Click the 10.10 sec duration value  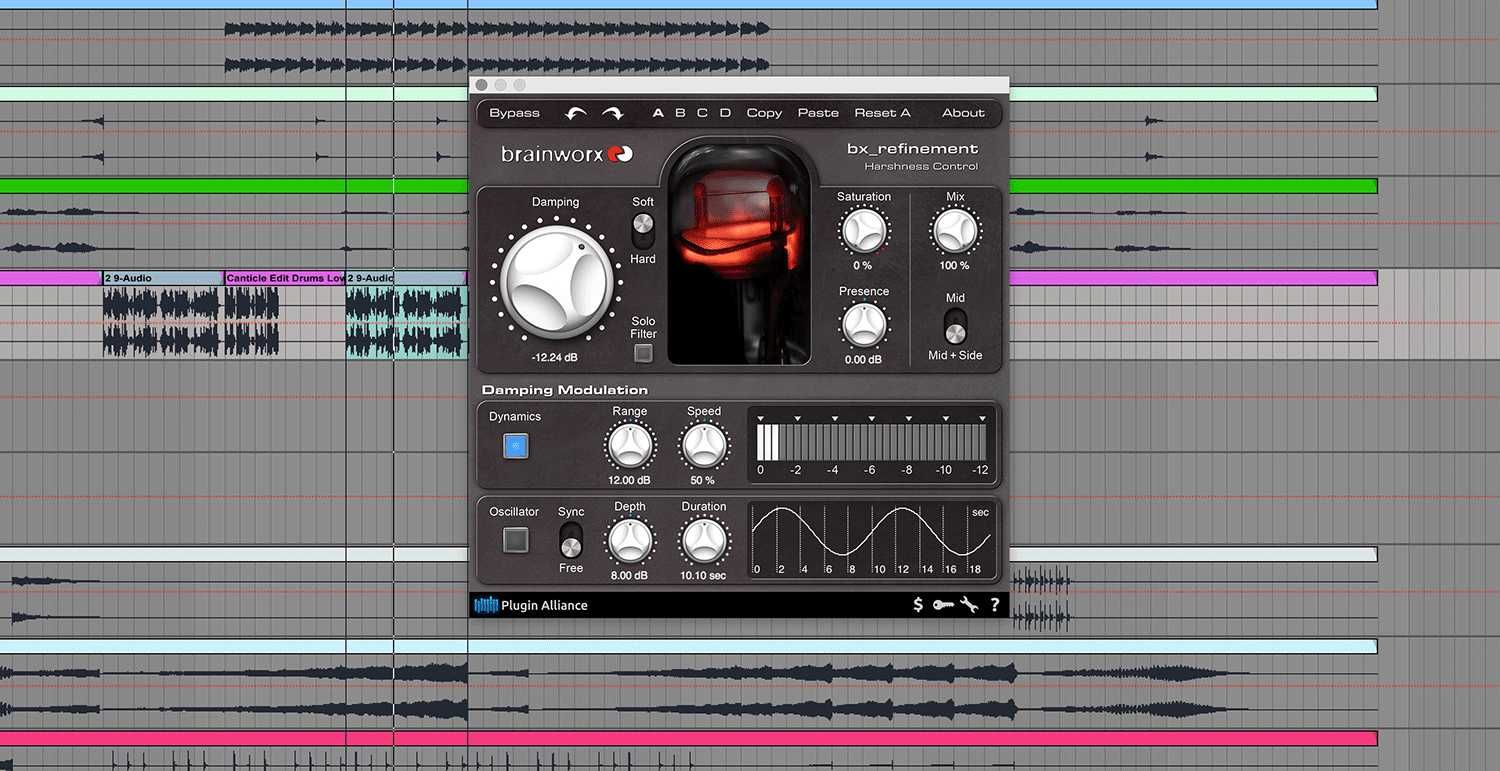(x=704, y=576)
